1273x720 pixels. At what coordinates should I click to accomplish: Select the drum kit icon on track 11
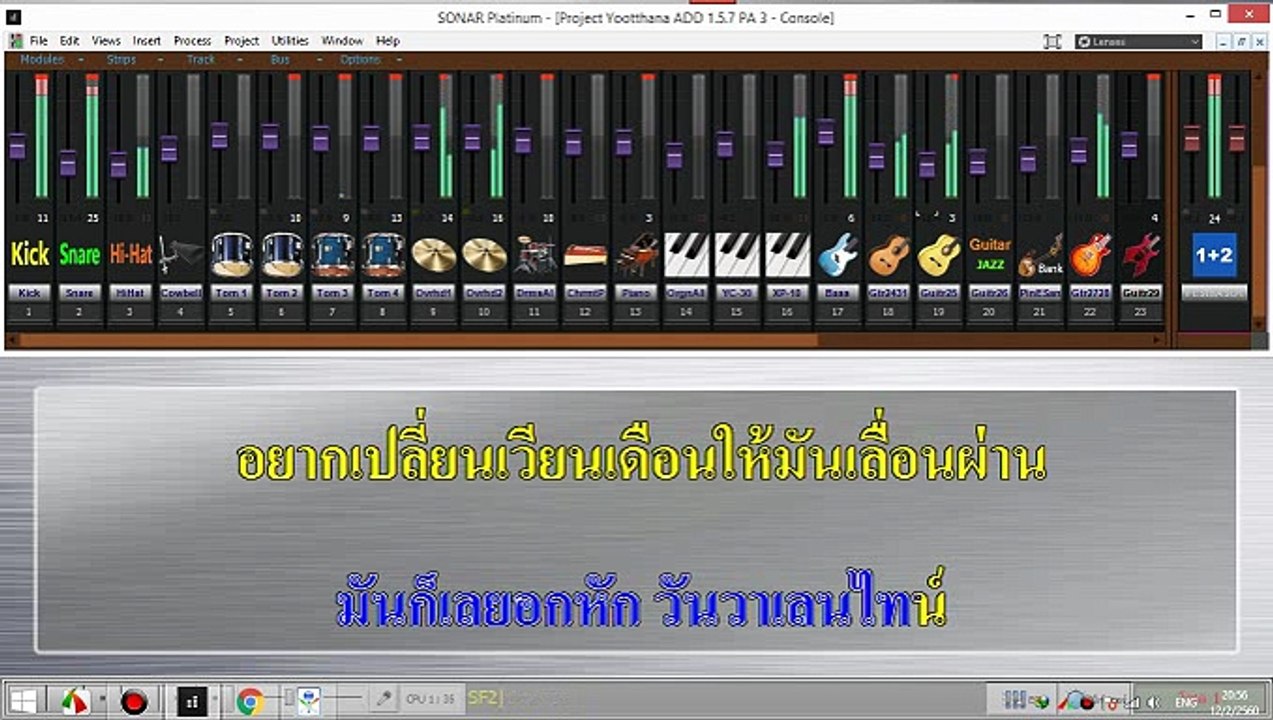coord(535,255)
